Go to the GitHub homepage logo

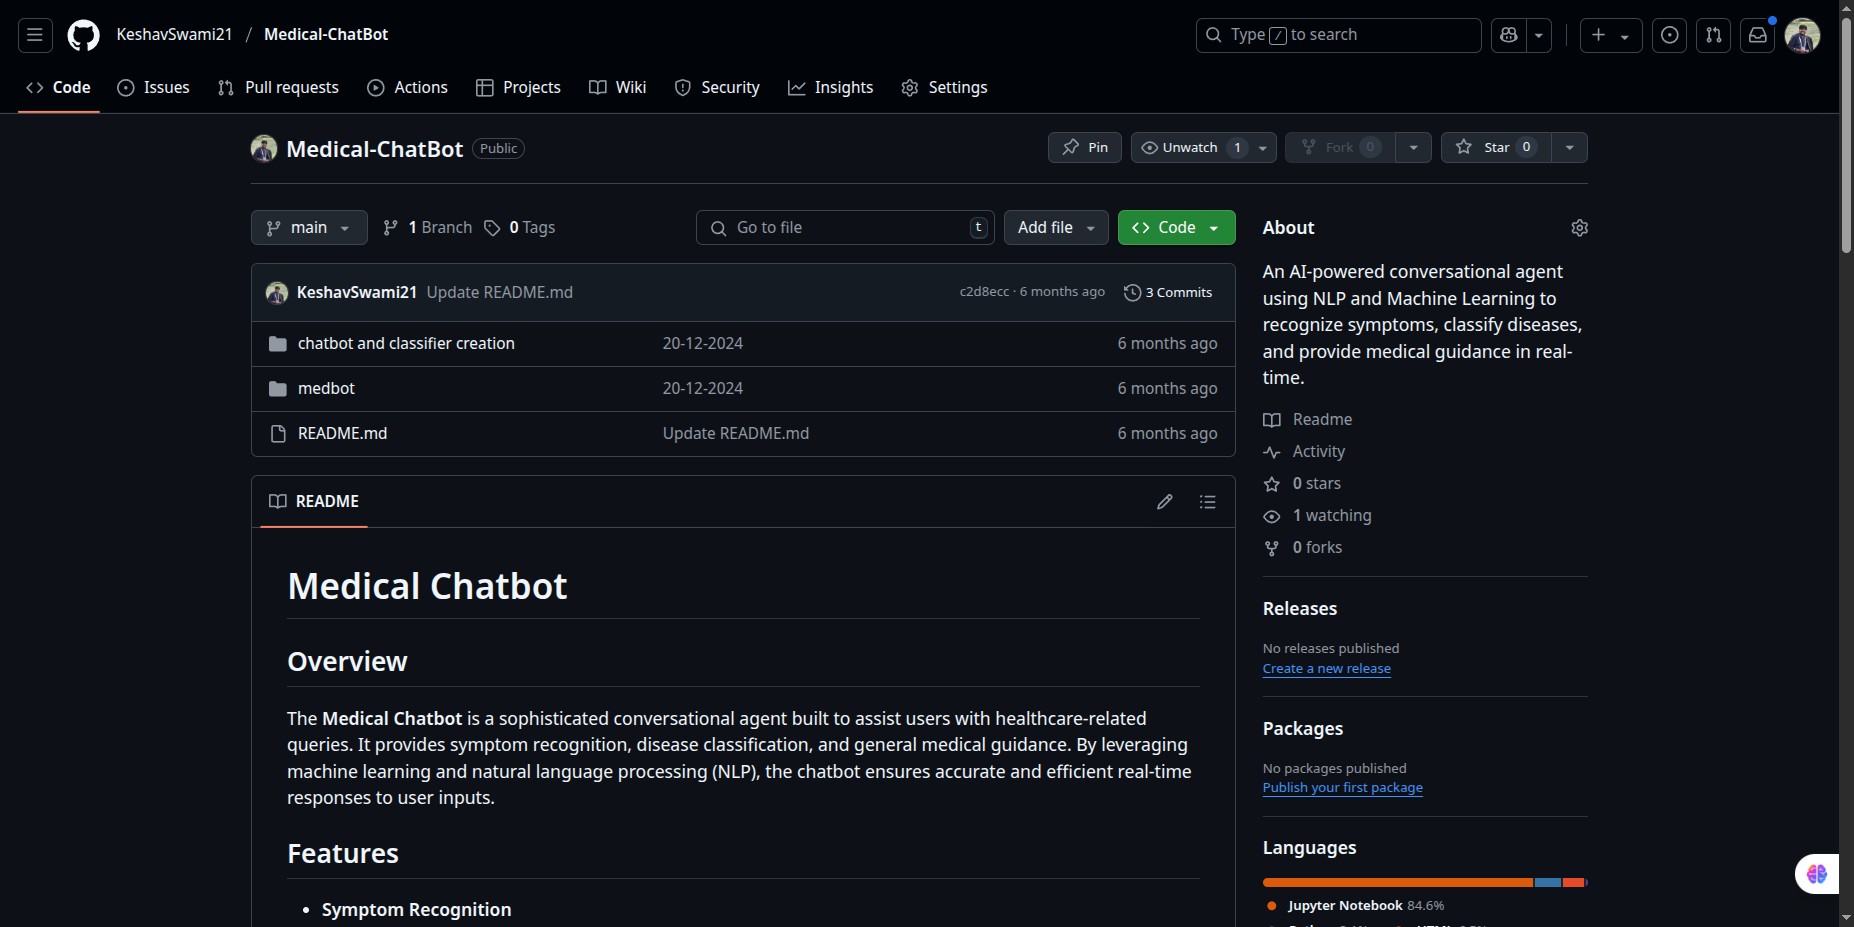pos(83,35)
